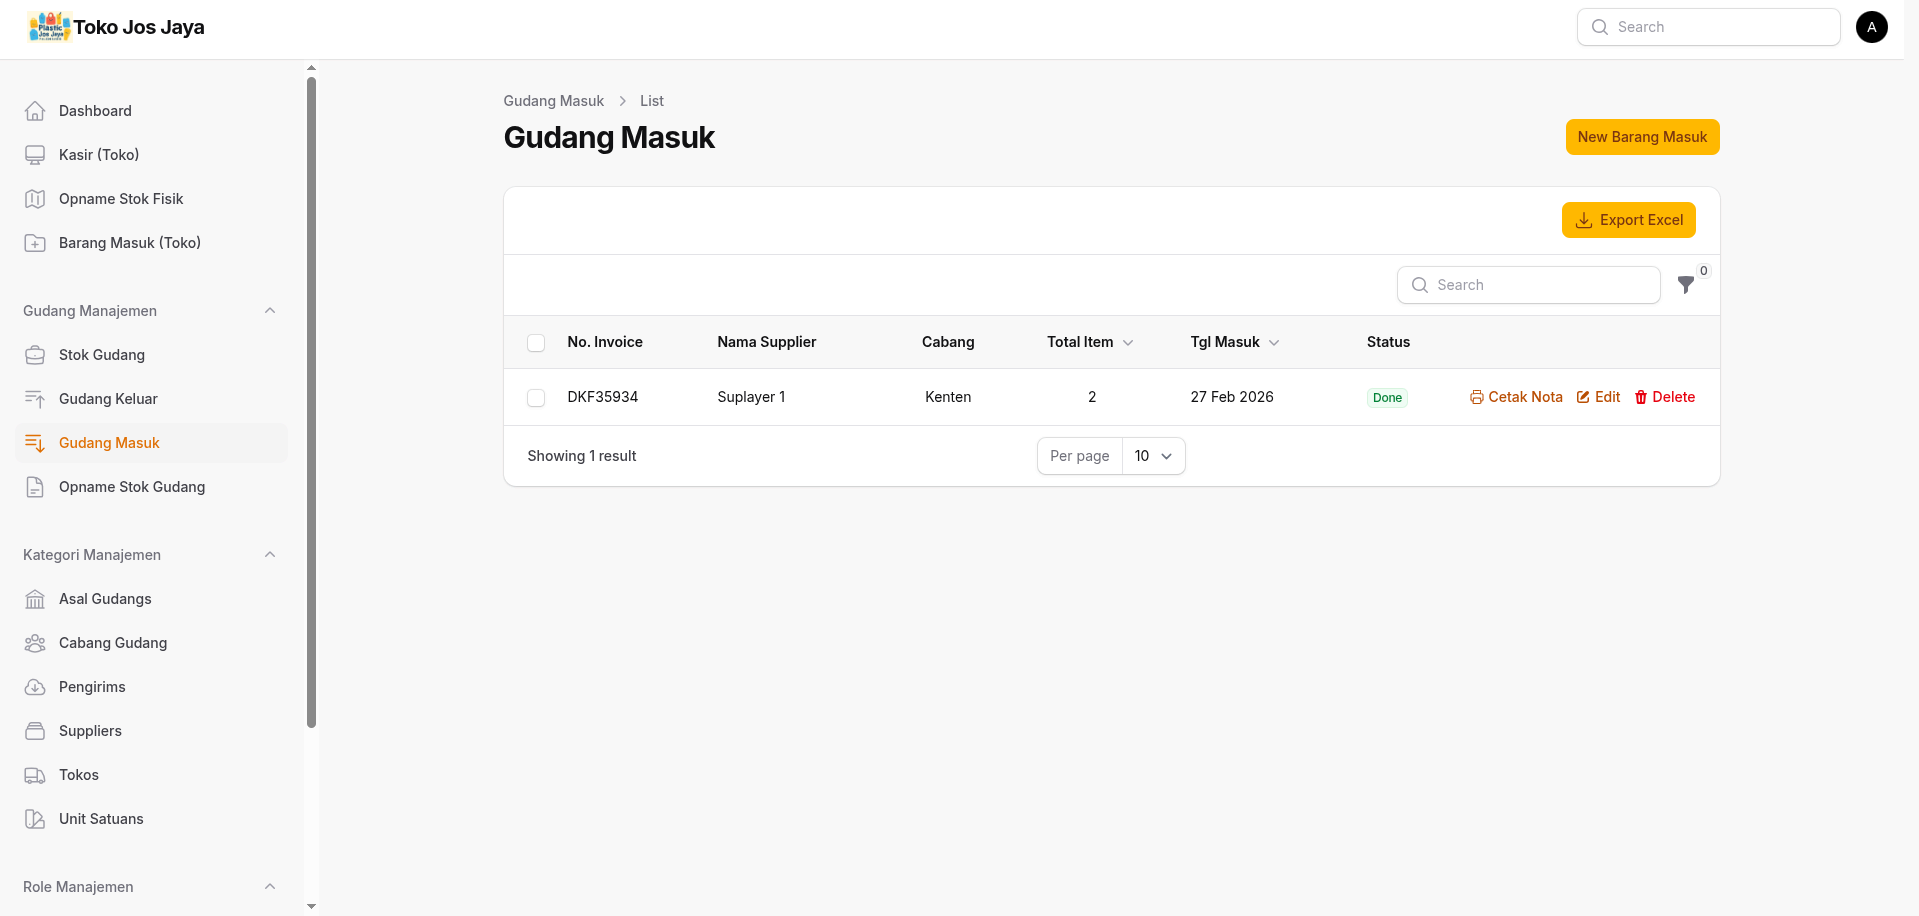Image resolution: width=1919 pixels, height=916 pixels.
Task: Open the user avatar menu labeled A
Action: (x=1871, y=27)
